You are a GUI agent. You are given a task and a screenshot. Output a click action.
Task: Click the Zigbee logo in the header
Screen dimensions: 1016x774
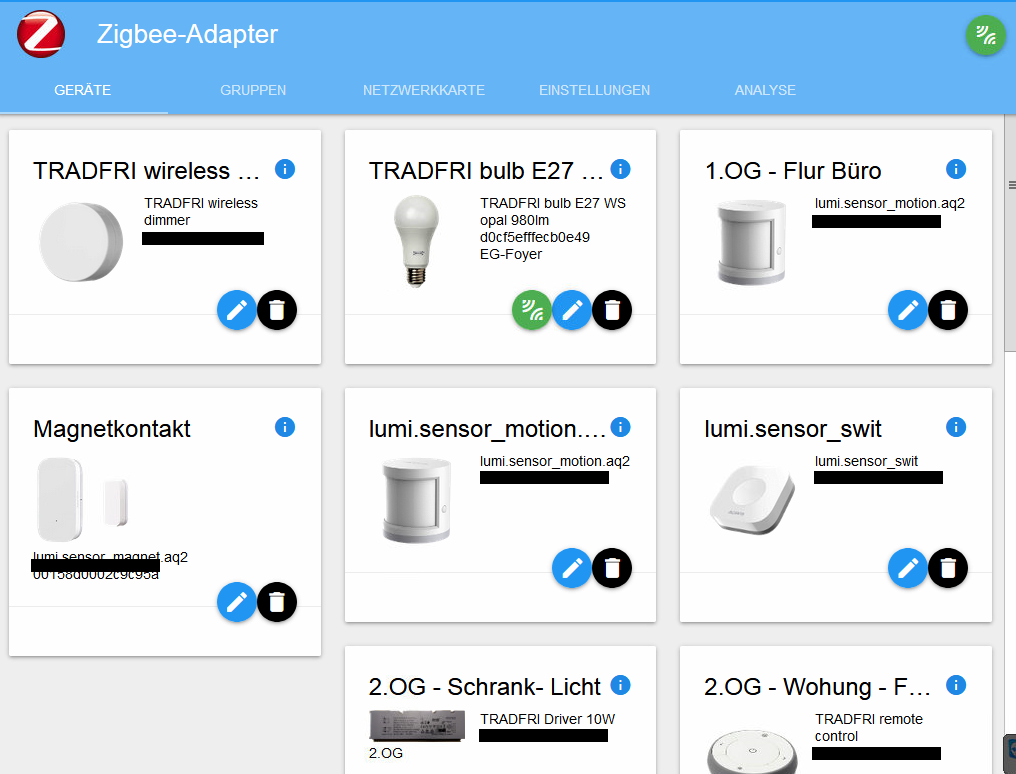[x=41, y=34]
